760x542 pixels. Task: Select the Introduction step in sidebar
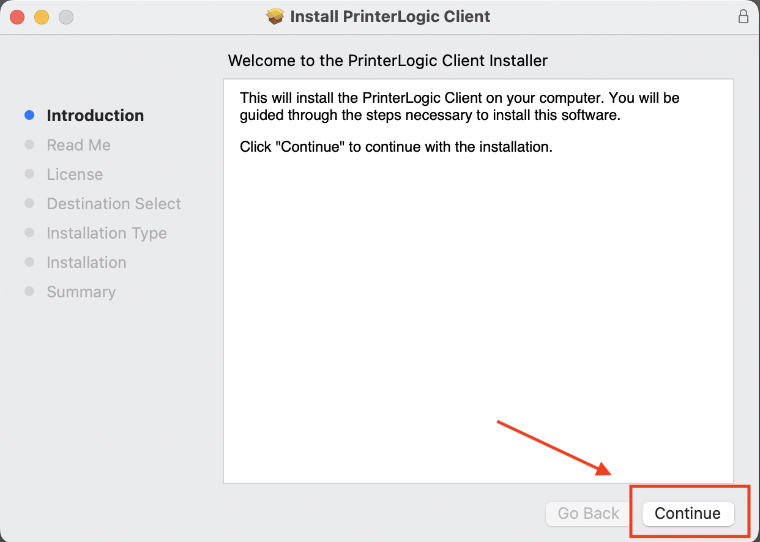[95, 116]
